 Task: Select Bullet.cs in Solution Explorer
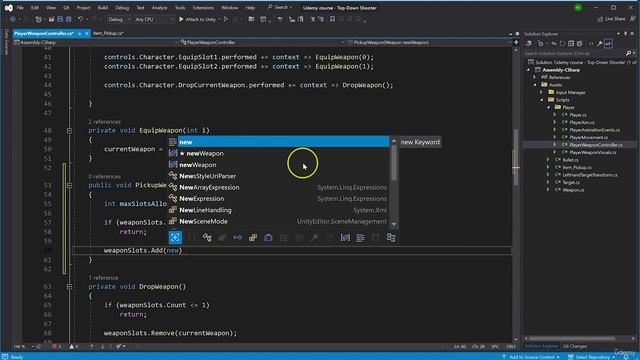coord(570,160)
